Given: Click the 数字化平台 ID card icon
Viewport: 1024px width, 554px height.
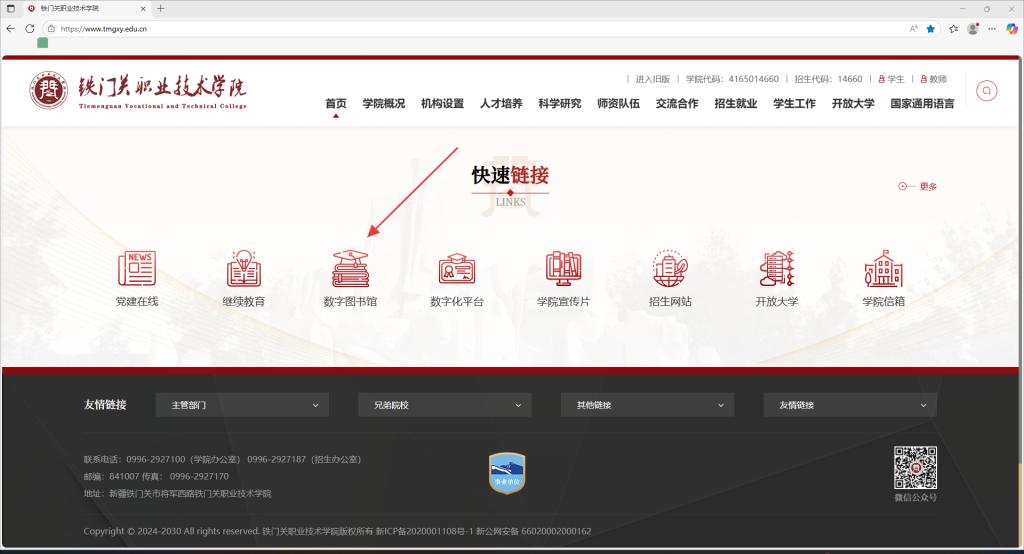Looking at the screenshot, I should (457, 269).
